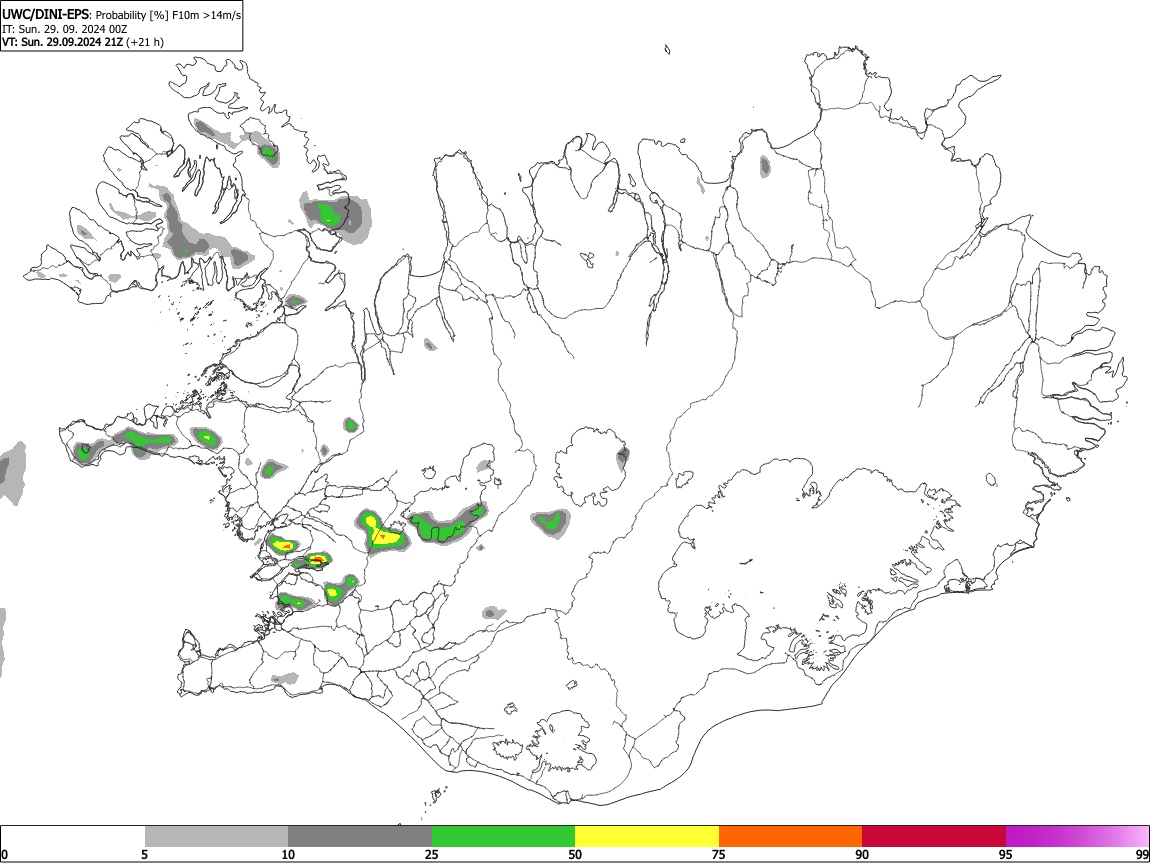Click legend tick label '90'
The width and height of the screenshot is (1150, 863).
862,854
